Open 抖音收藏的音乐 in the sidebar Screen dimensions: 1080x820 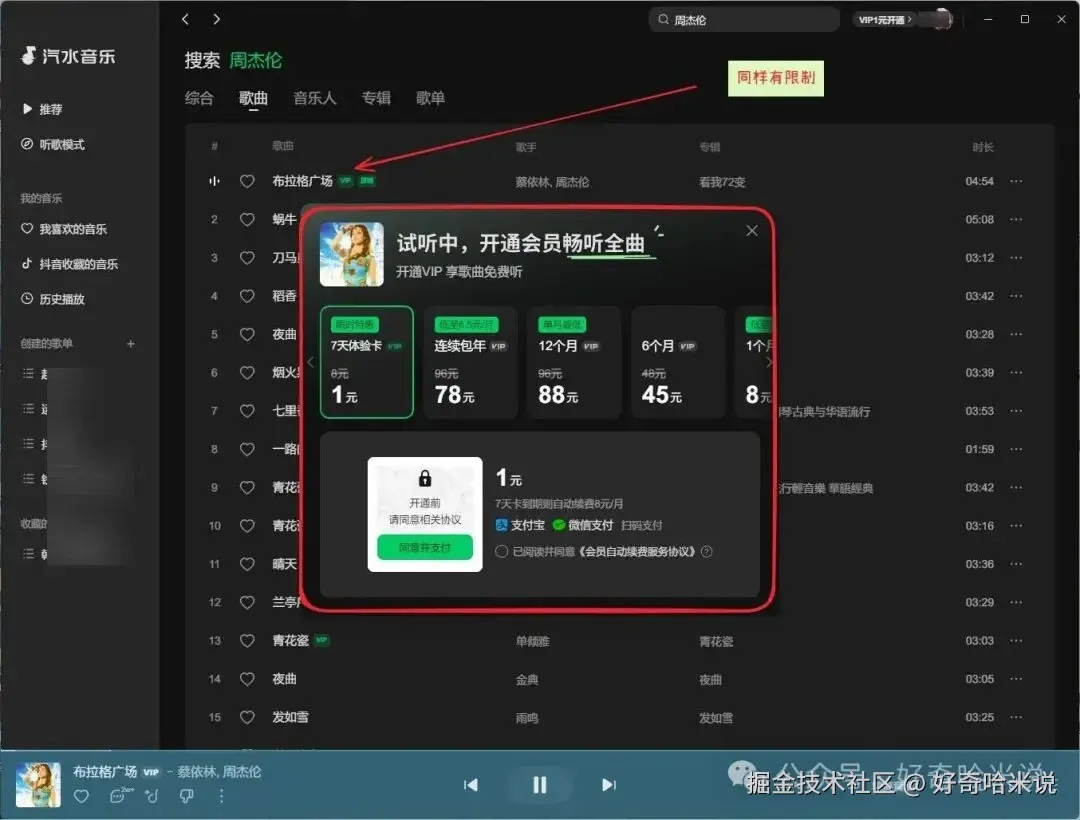pos(70,264)
